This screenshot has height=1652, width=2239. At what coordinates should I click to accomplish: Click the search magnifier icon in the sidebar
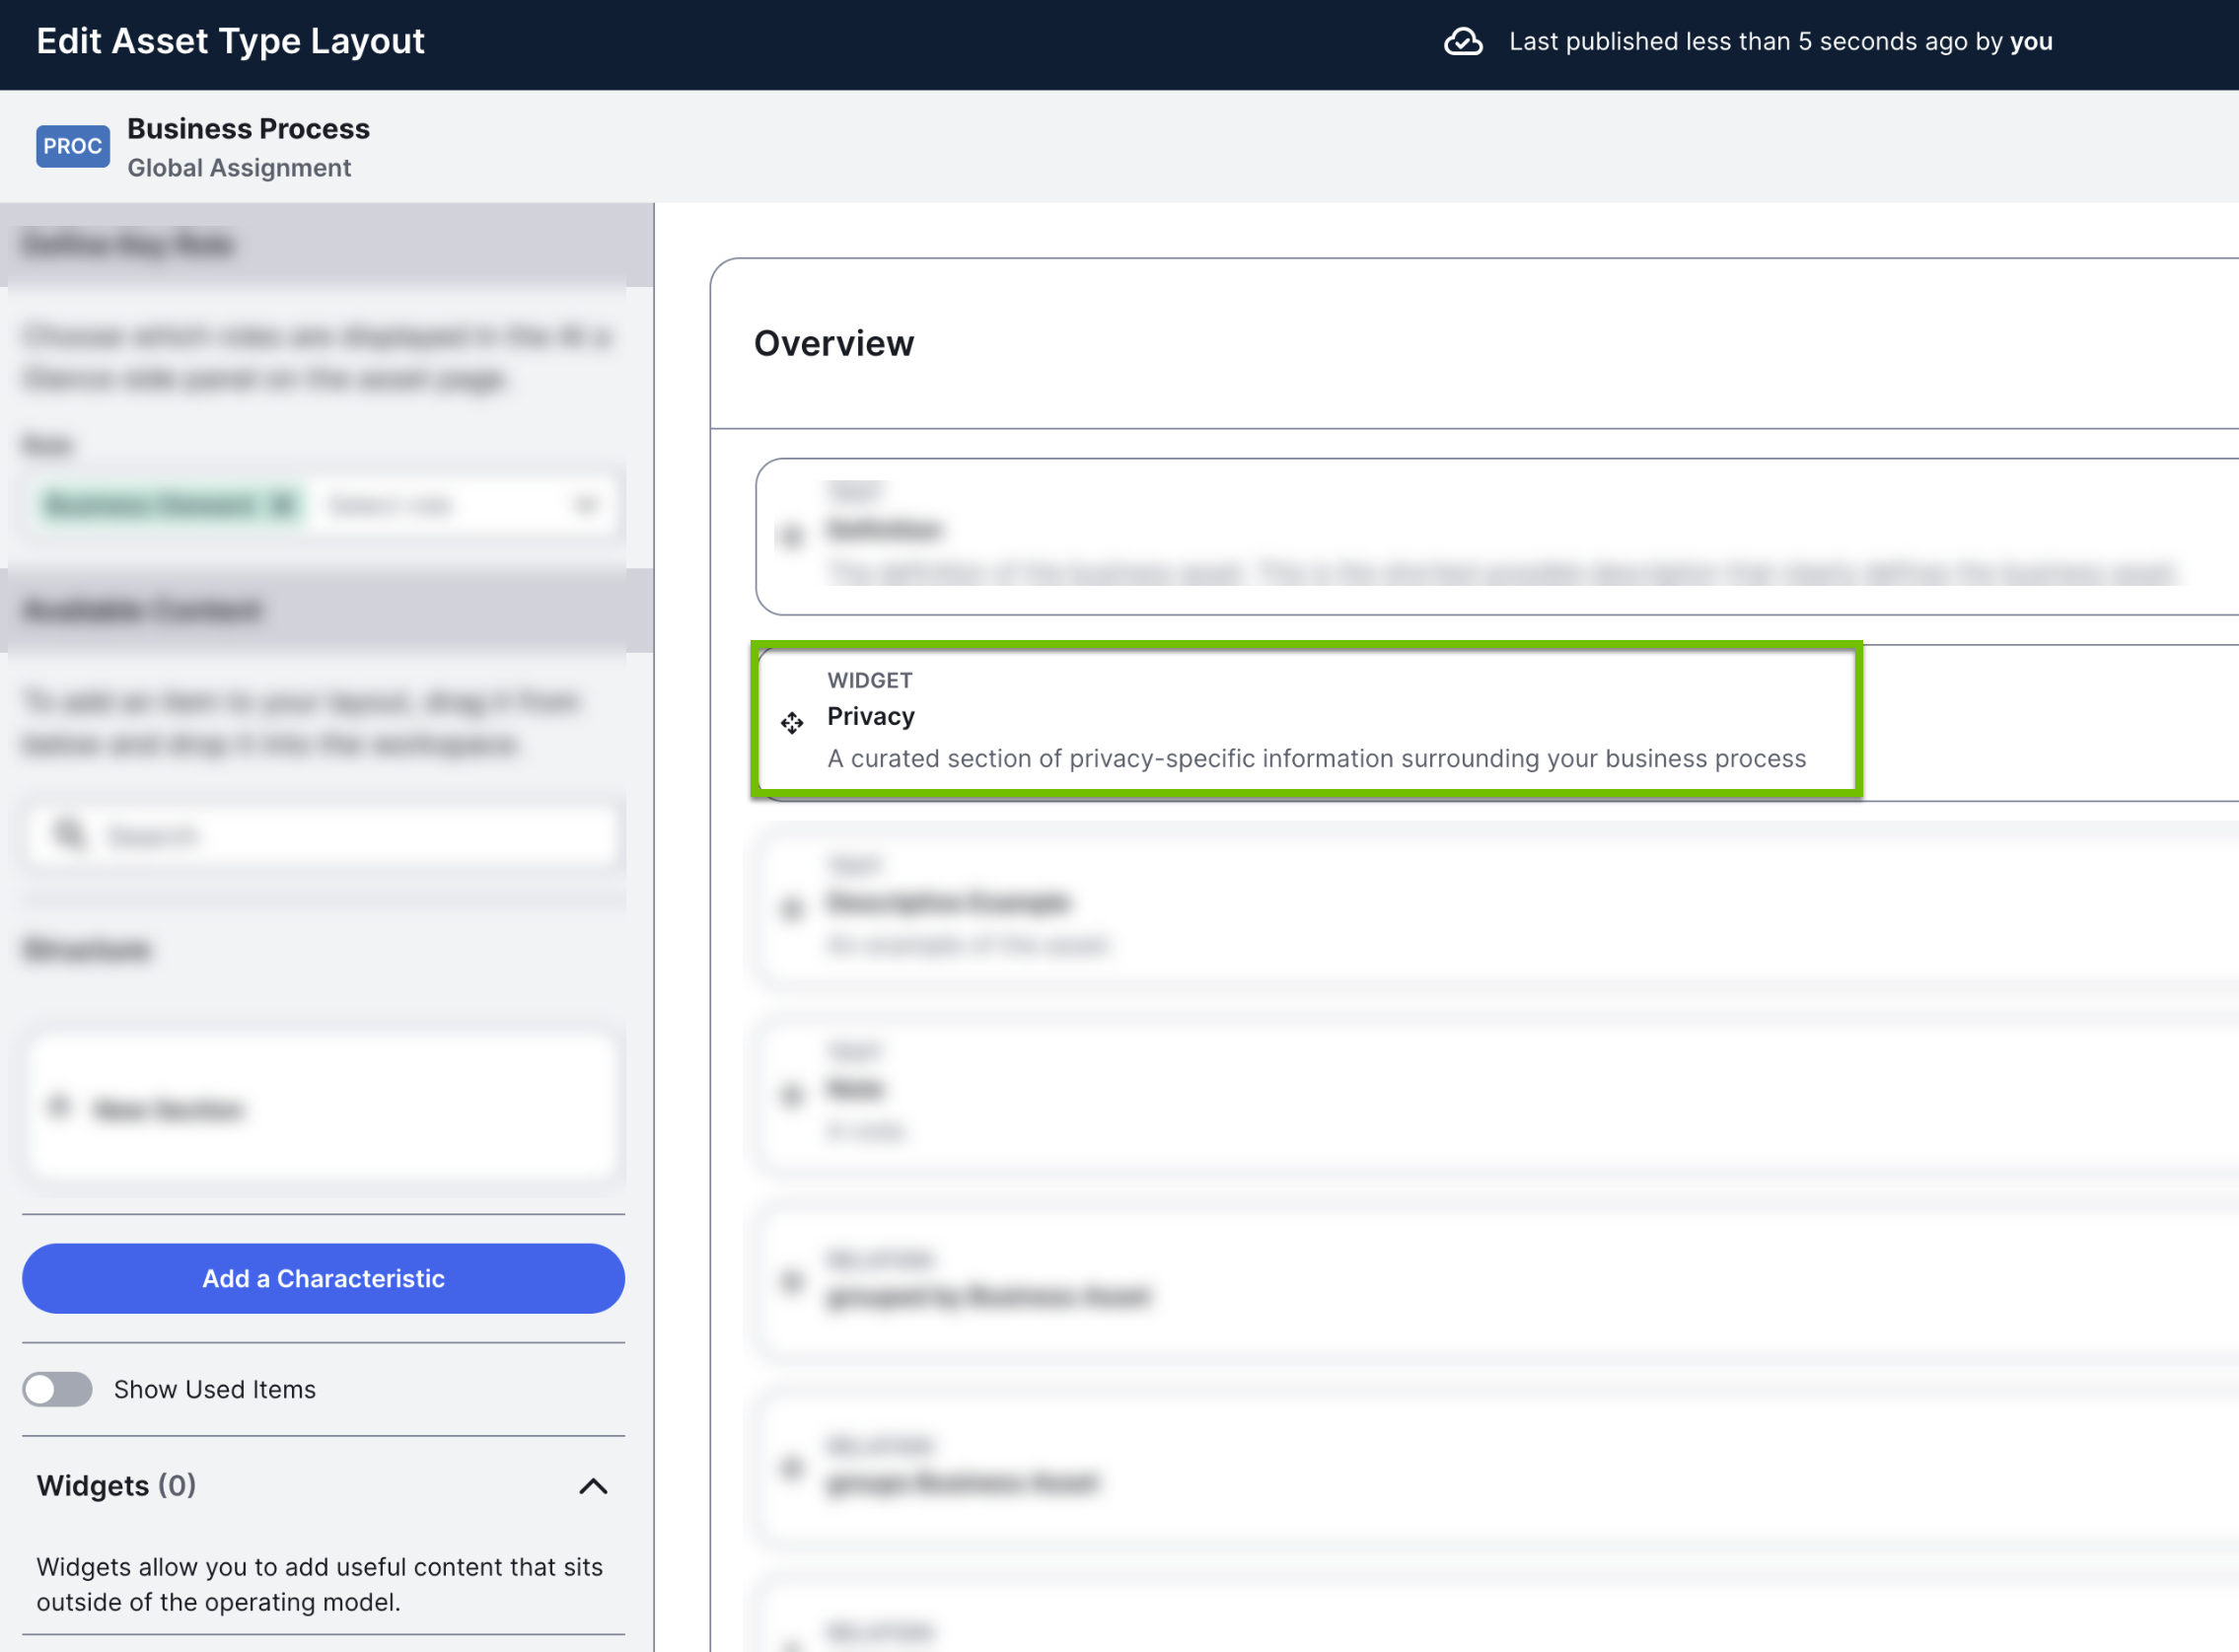pyautogui.click(x=69, y=835)
